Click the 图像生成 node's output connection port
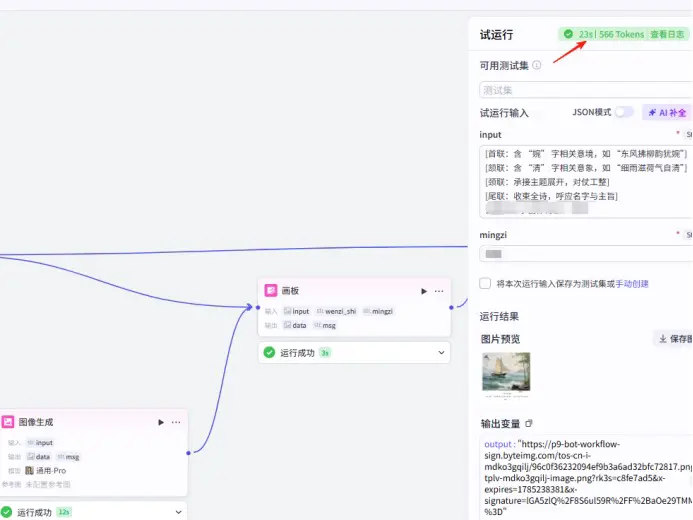693x520 pixels. click(189, 453)
